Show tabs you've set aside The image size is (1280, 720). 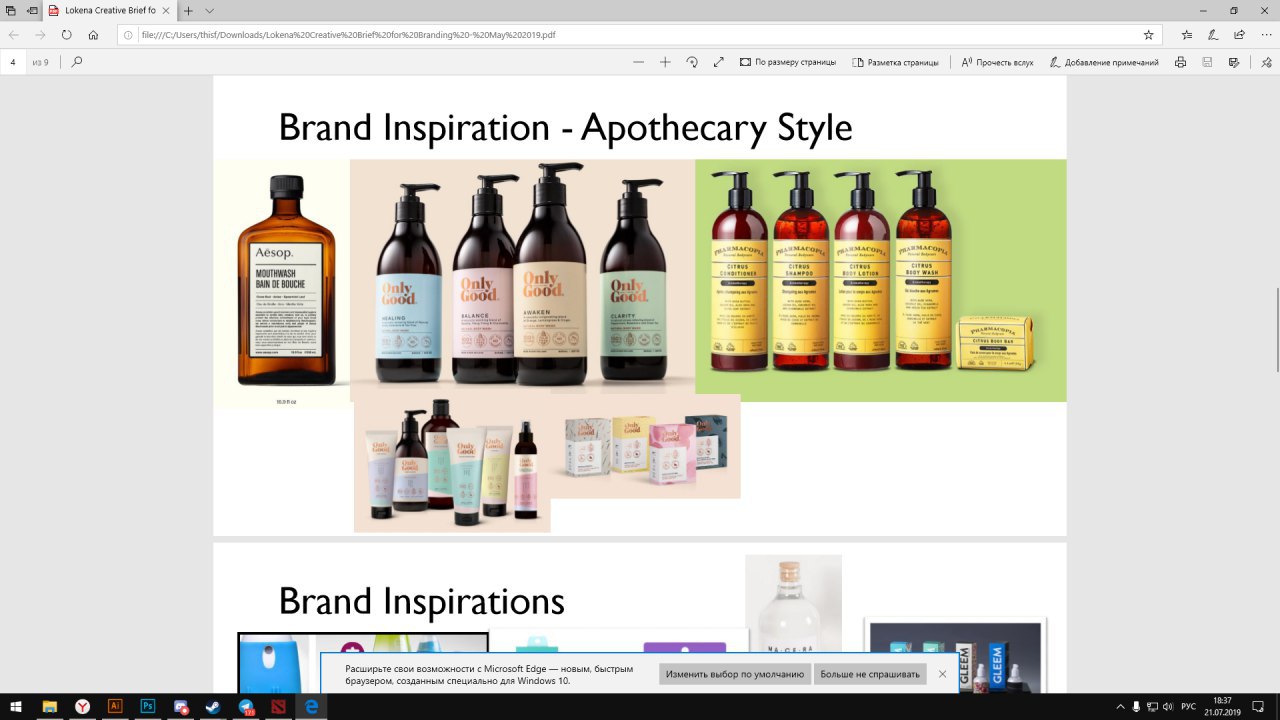(x=10, y=10)
